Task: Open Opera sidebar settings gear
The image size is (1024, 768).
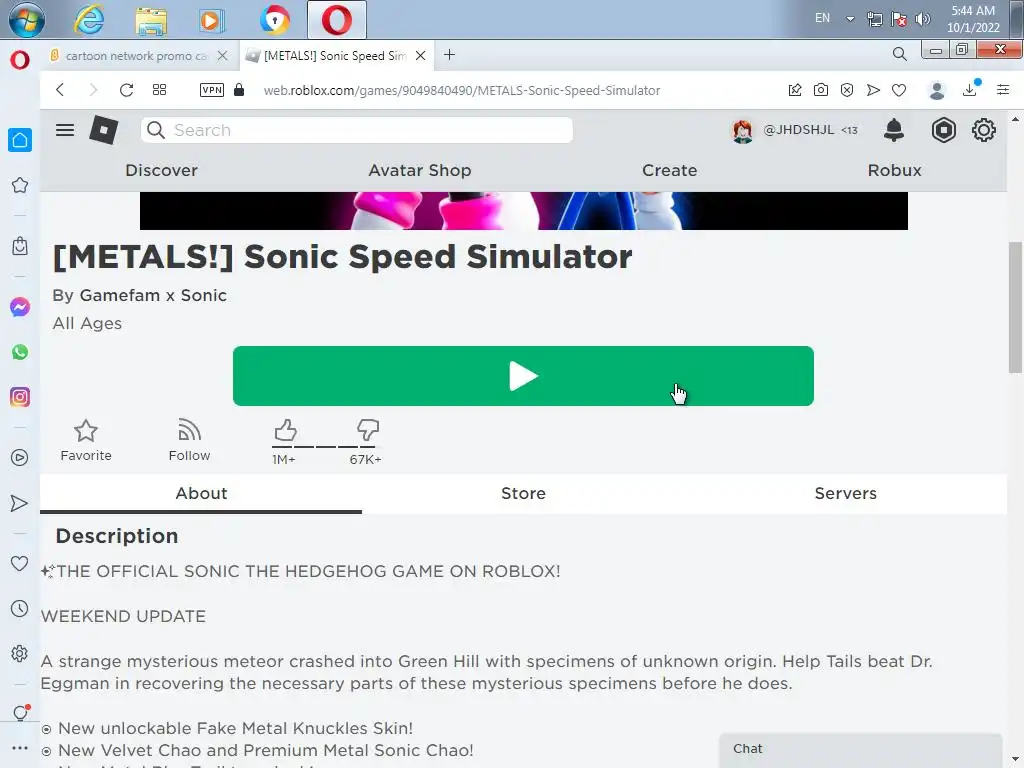Action: click(20, 654)
